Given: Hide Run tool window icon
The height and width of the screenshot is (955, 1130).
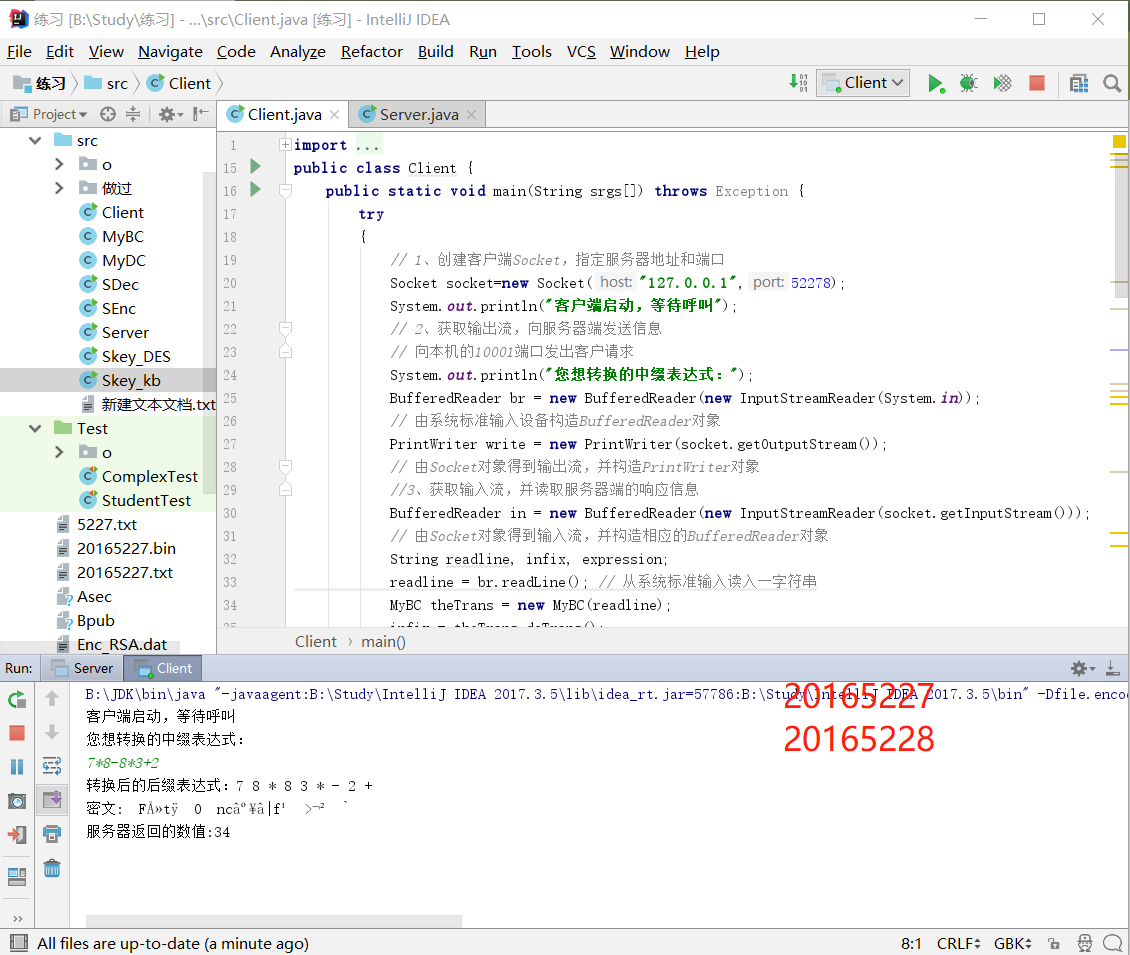Looking at the screenshot, I should click(1113, 668).
